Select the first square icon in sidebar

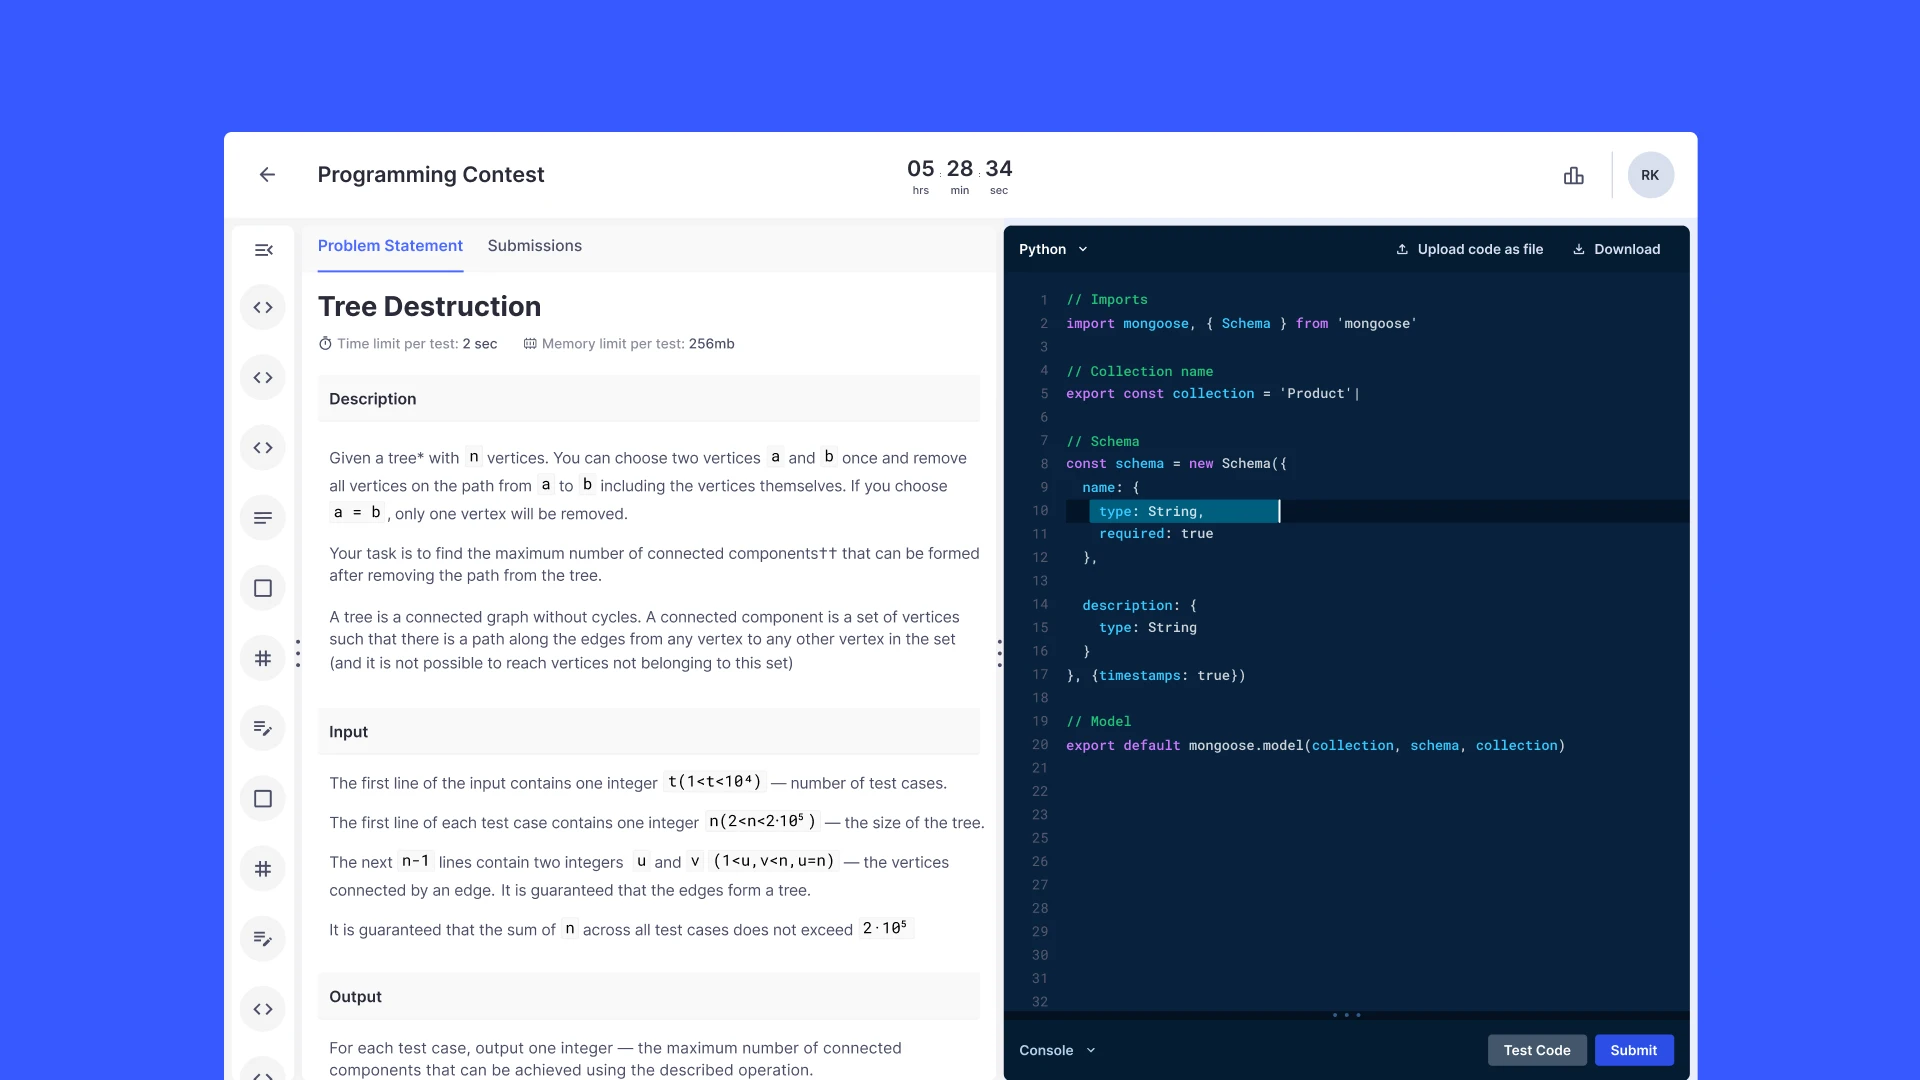[263, 588]
